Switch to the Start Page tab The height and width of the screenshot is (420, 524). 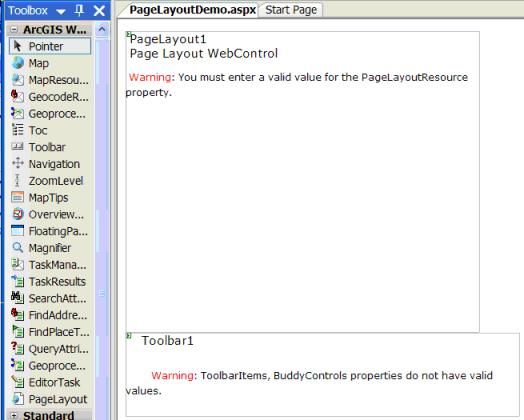pyautogui.click(x=291, y=10)
